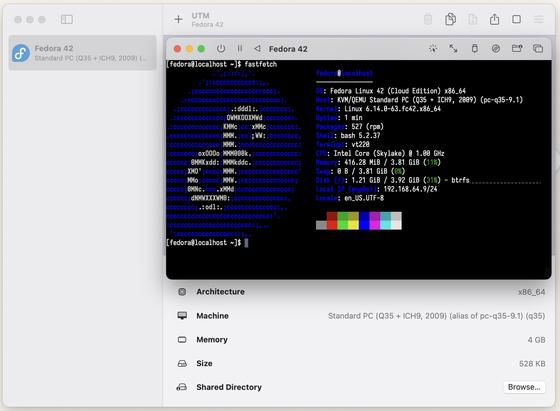Stop the VM with the square icon
Screen dimensions: 560x411
(516, 19)
